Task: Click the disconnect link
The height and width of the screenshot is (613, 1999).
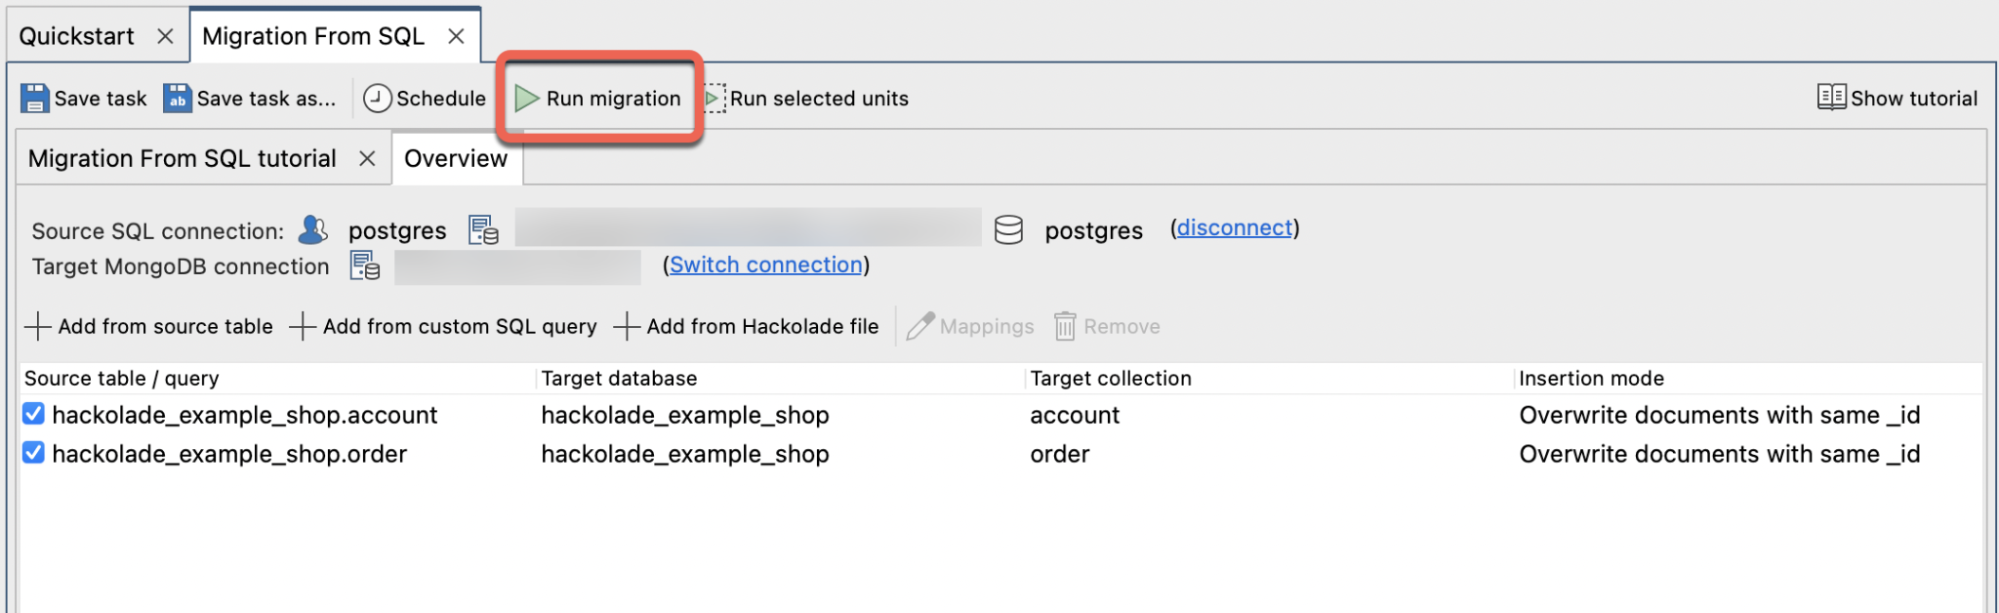Action: click(1235, 228)
